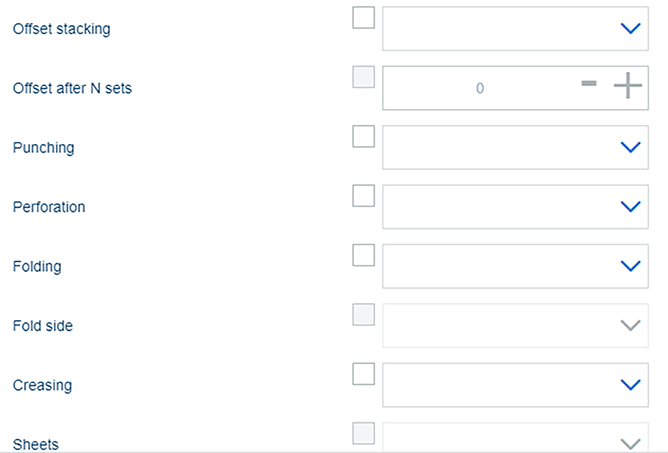The width and height of the screenshot is (668, 453).
Task: Click the plus icon for Offset after N sets
Action: point(627,87)
